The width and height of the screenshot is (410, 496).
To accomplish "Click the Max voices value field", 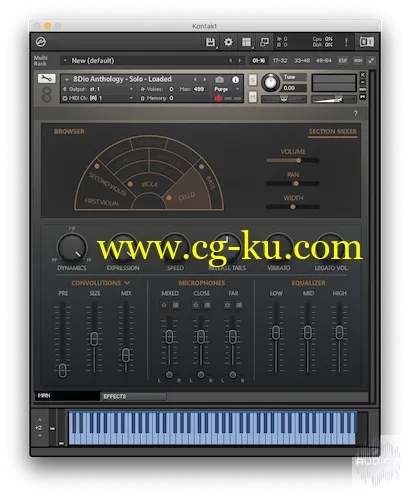I will click(199, 89).
